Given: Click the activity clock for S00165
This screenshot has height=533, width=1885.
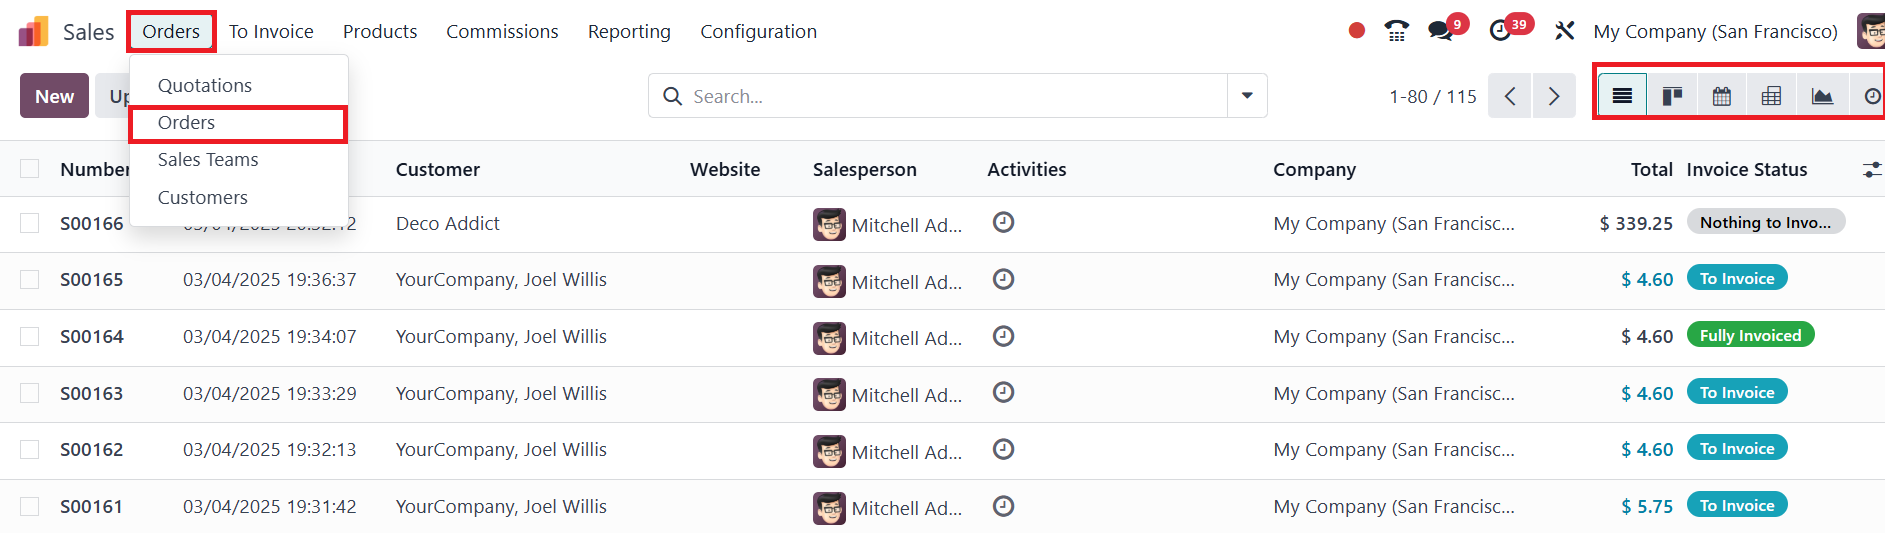Looking at the screenshot, I should pos(1003,279).
